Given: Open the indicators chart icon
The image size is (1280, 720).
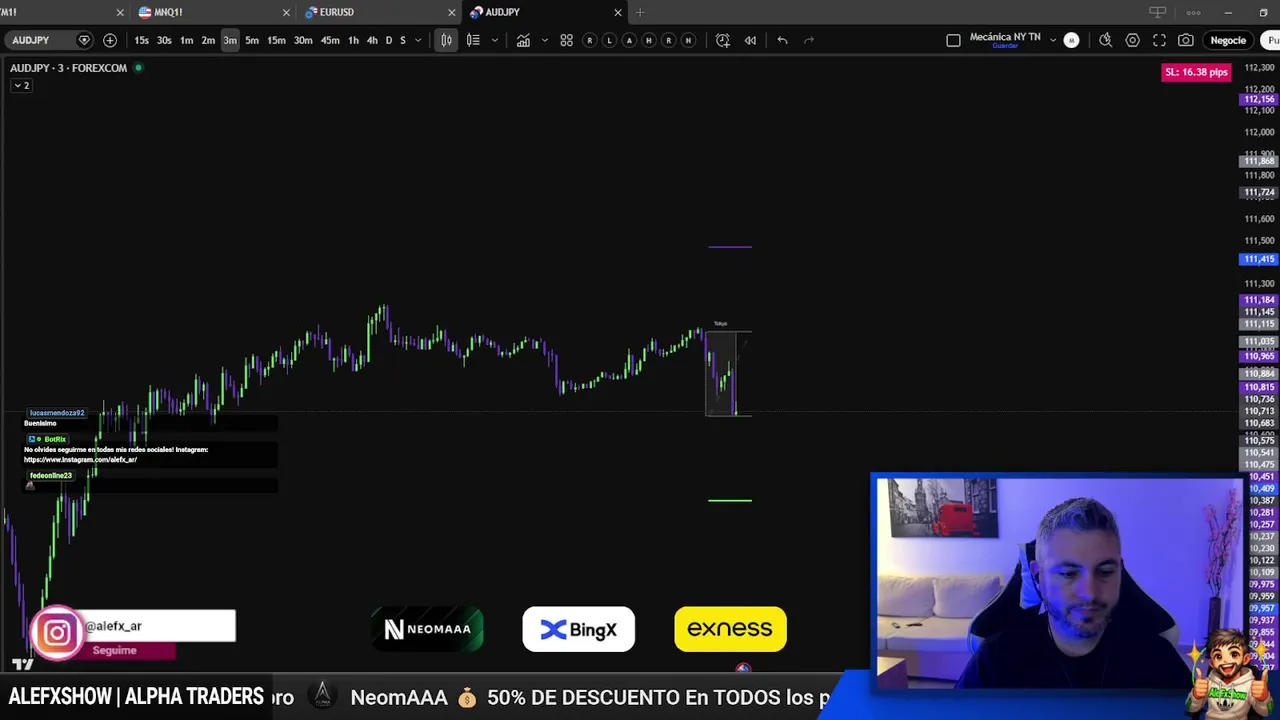Looking at the screenshot, I should [523, 40].
